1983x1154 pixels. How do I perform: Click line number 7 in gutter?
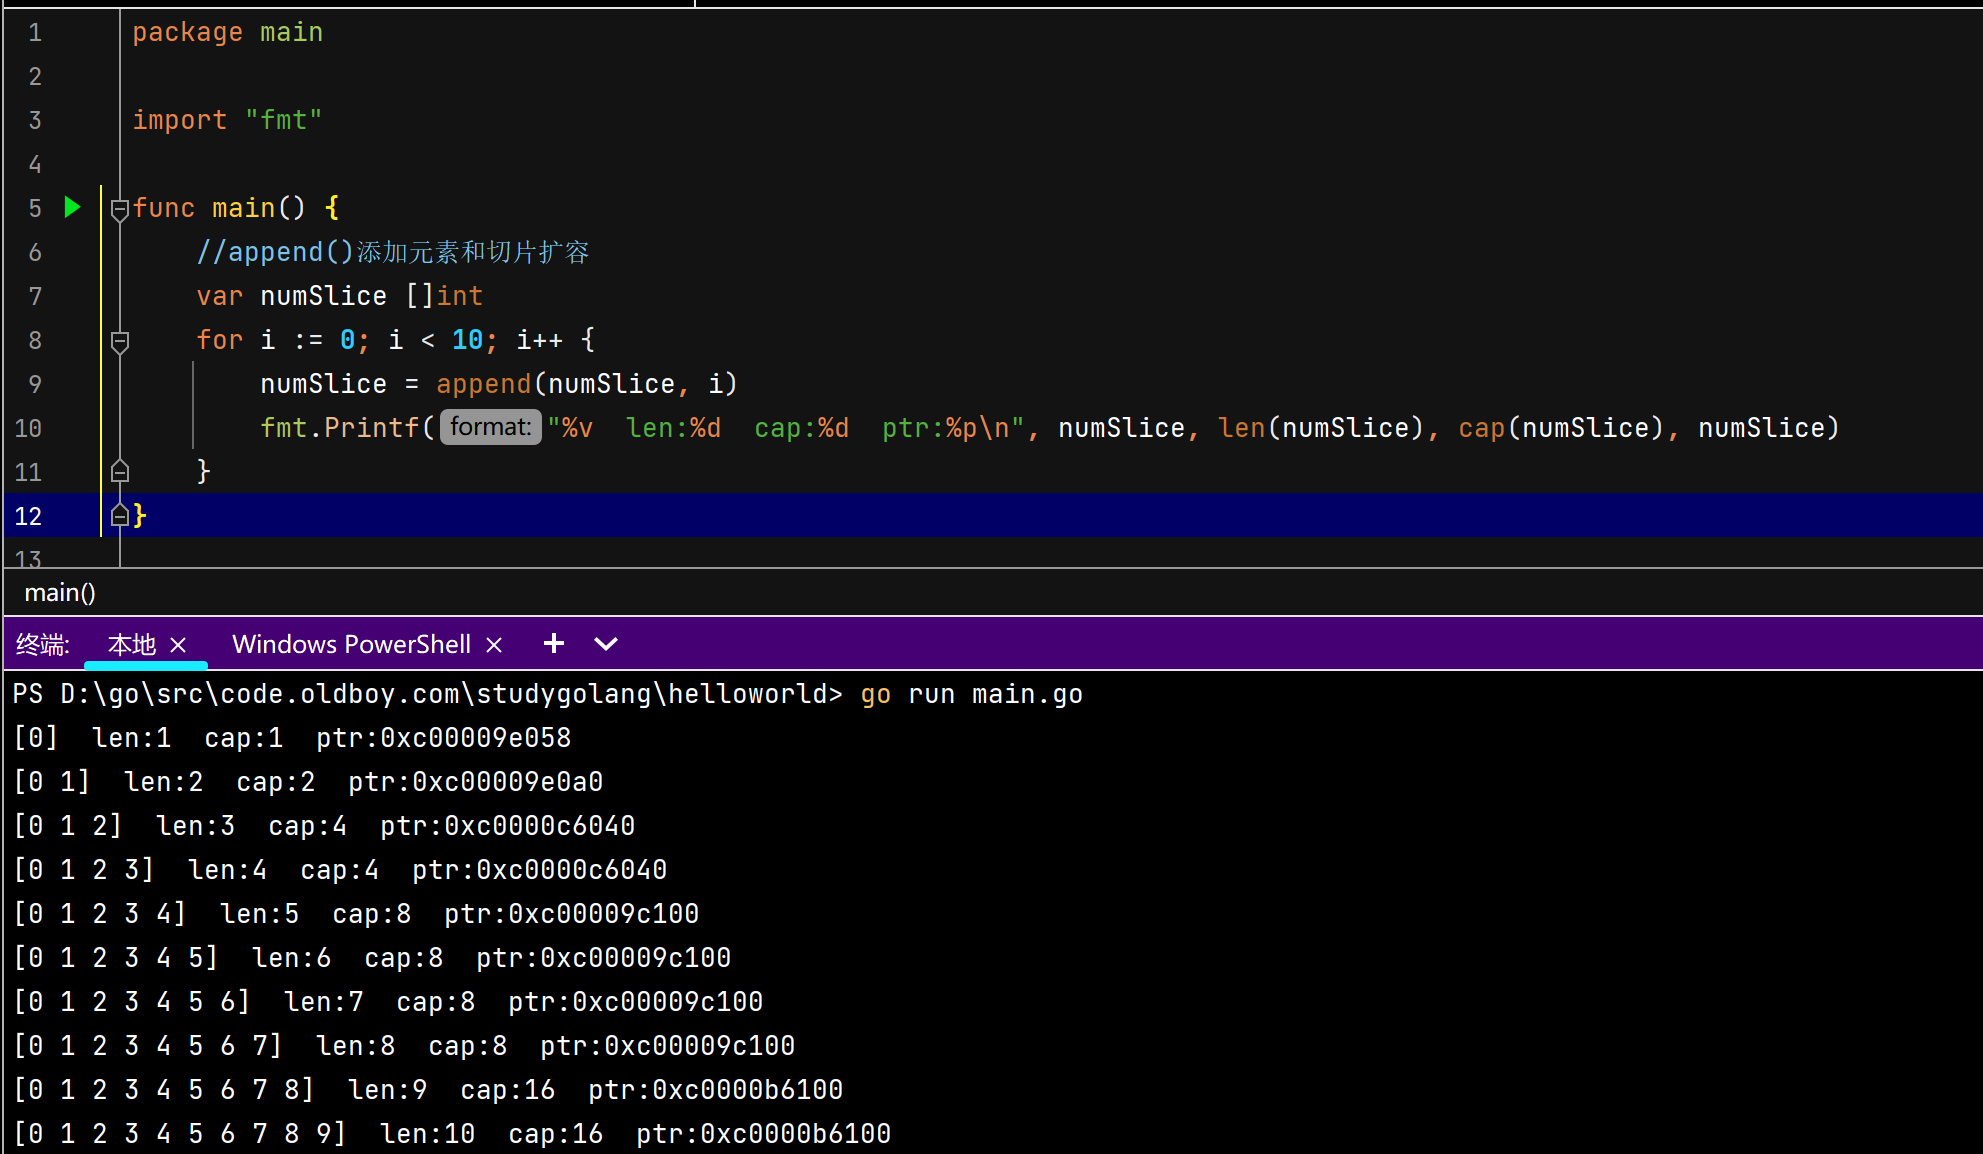click(x=35, y=296)
